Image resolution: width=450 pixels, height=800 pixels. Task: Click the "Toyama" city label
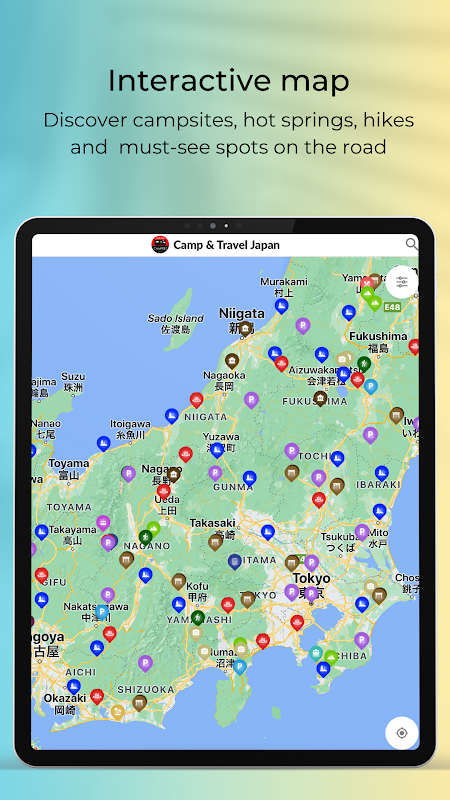(x=68, y=464)
